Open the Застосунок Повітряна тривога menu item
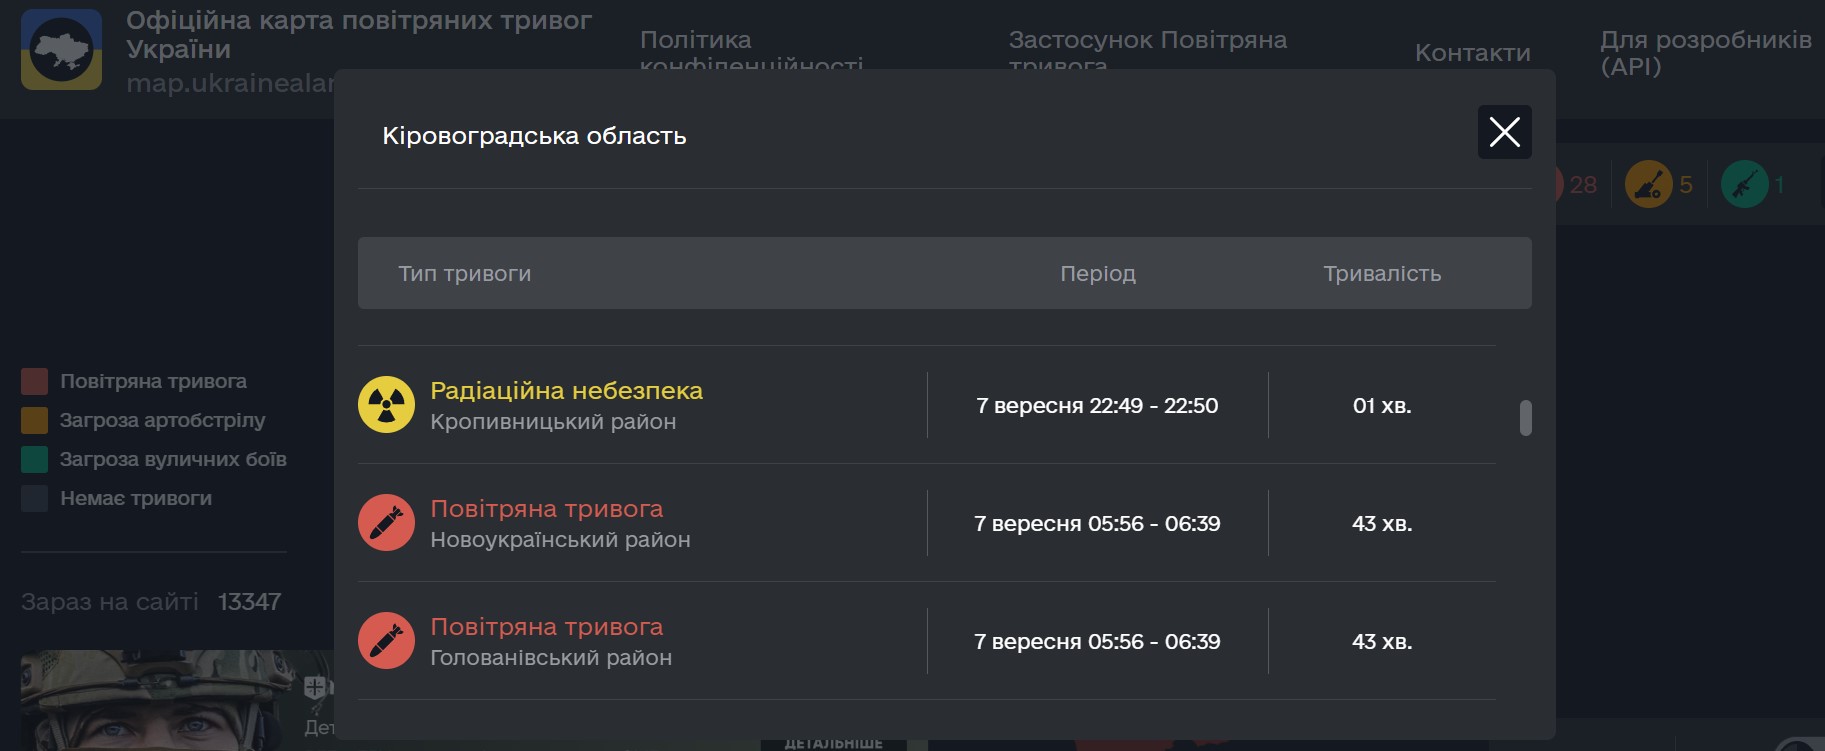Viewport: 1825px width, 751px height. (1147, 40)
